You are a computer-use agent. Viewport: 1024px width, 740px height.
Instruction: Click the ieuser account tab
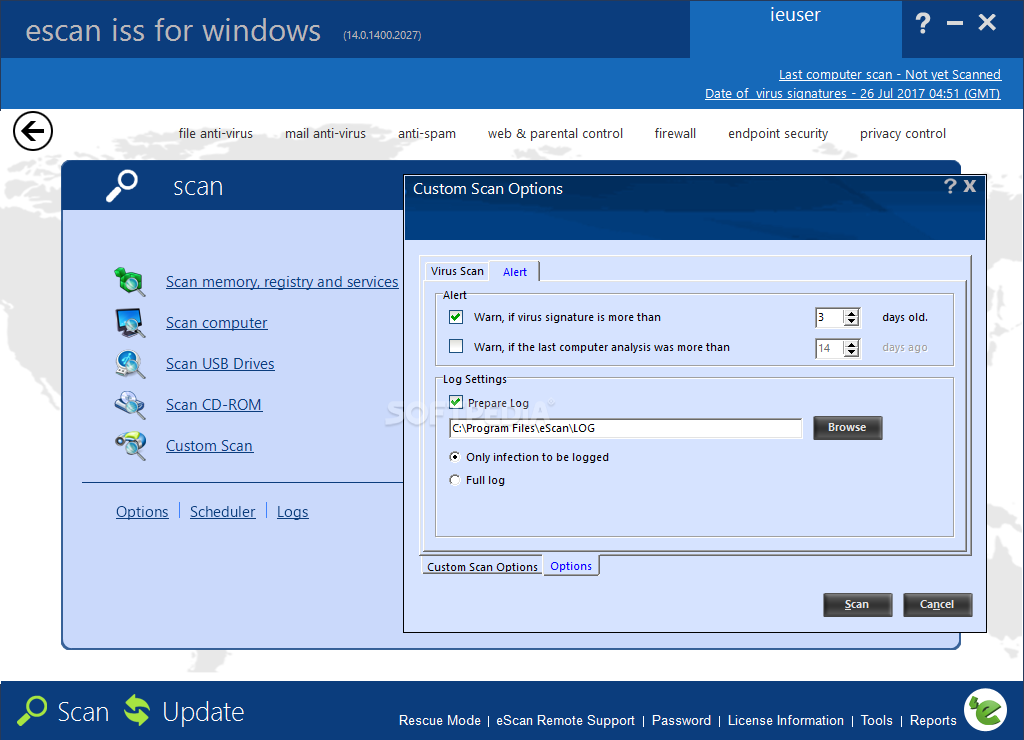point(795,29)
